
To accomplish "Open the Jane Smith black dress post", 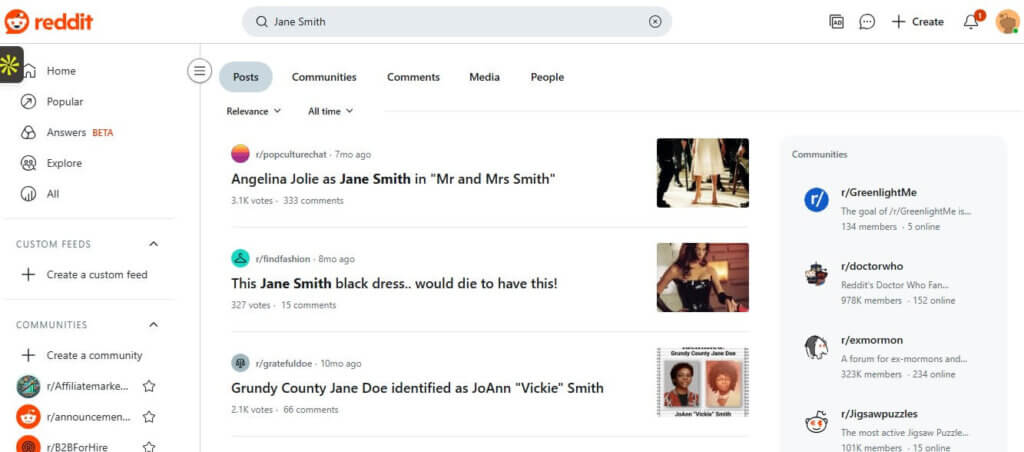I will pos(394,283).
